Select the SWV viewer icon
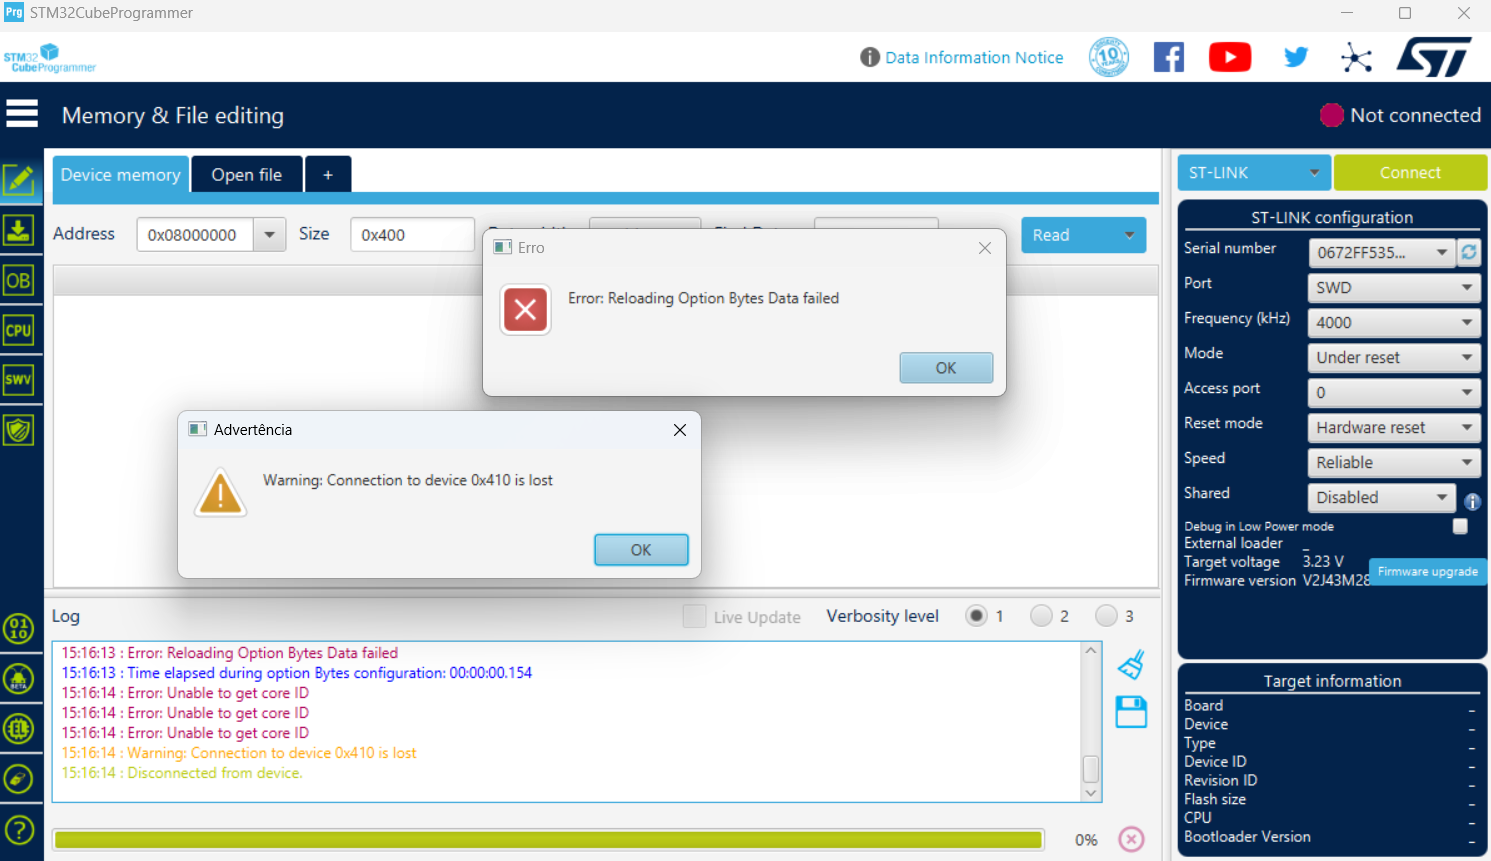The image size is (1491, 861). click(x=18, y=379)
